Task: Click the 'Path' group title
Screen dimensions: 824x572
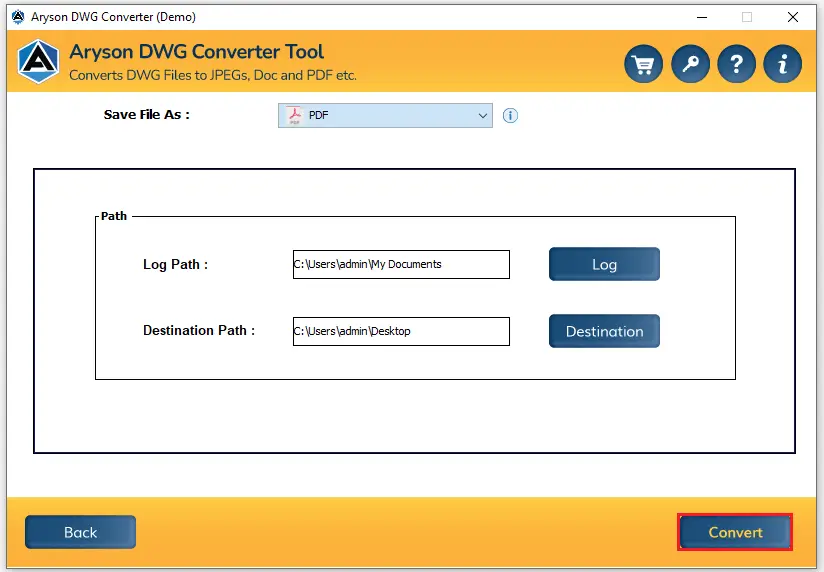Action: click(x=114, y=216)
